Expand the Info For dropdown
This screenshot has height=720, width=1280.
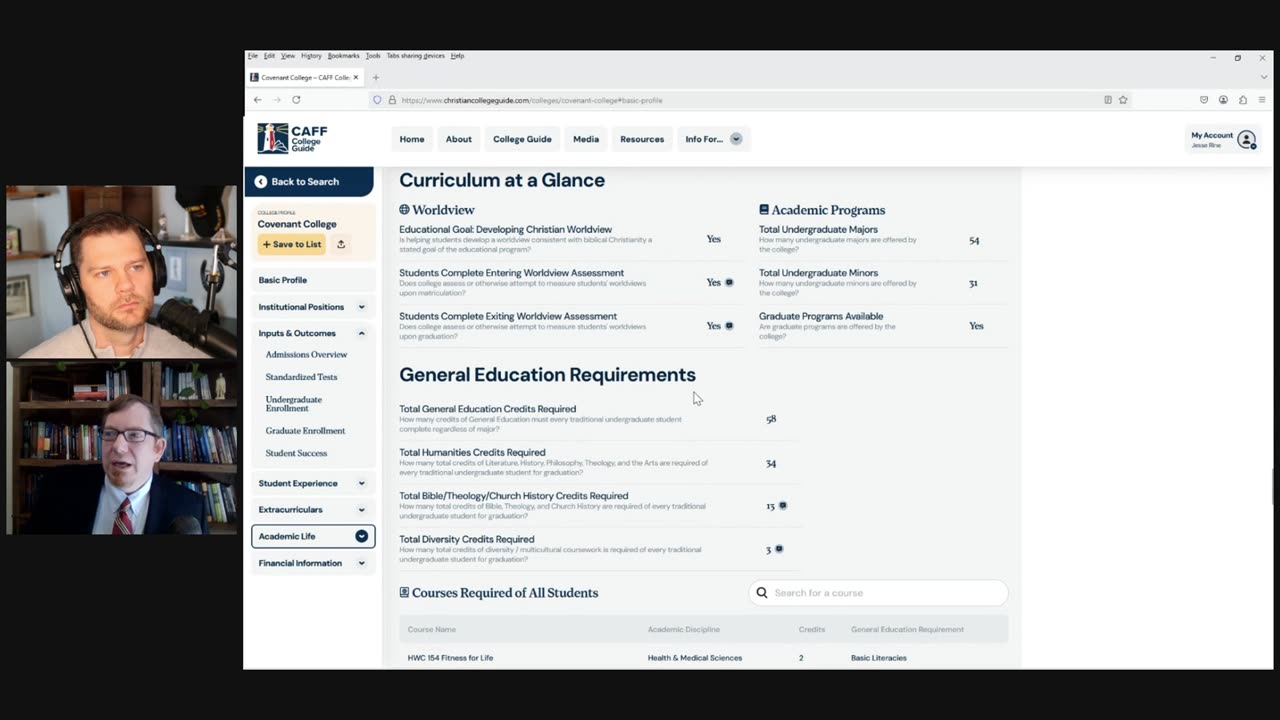click(736, 139)
